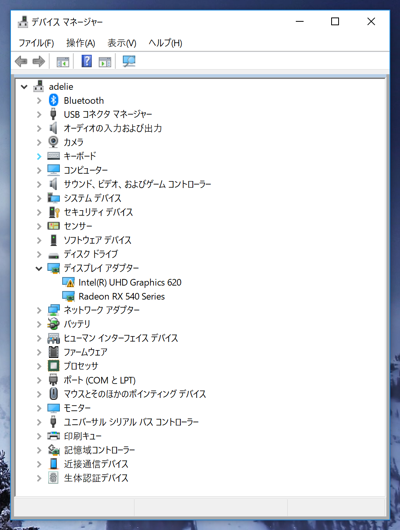
Task: Click the ファームウェア chip icon
Action: click(53, 352)
